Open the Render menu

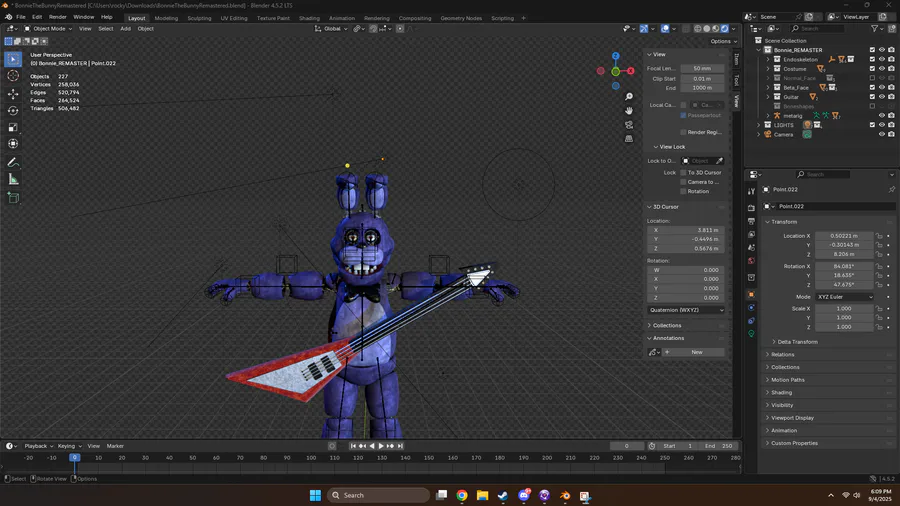coord(57,17)
